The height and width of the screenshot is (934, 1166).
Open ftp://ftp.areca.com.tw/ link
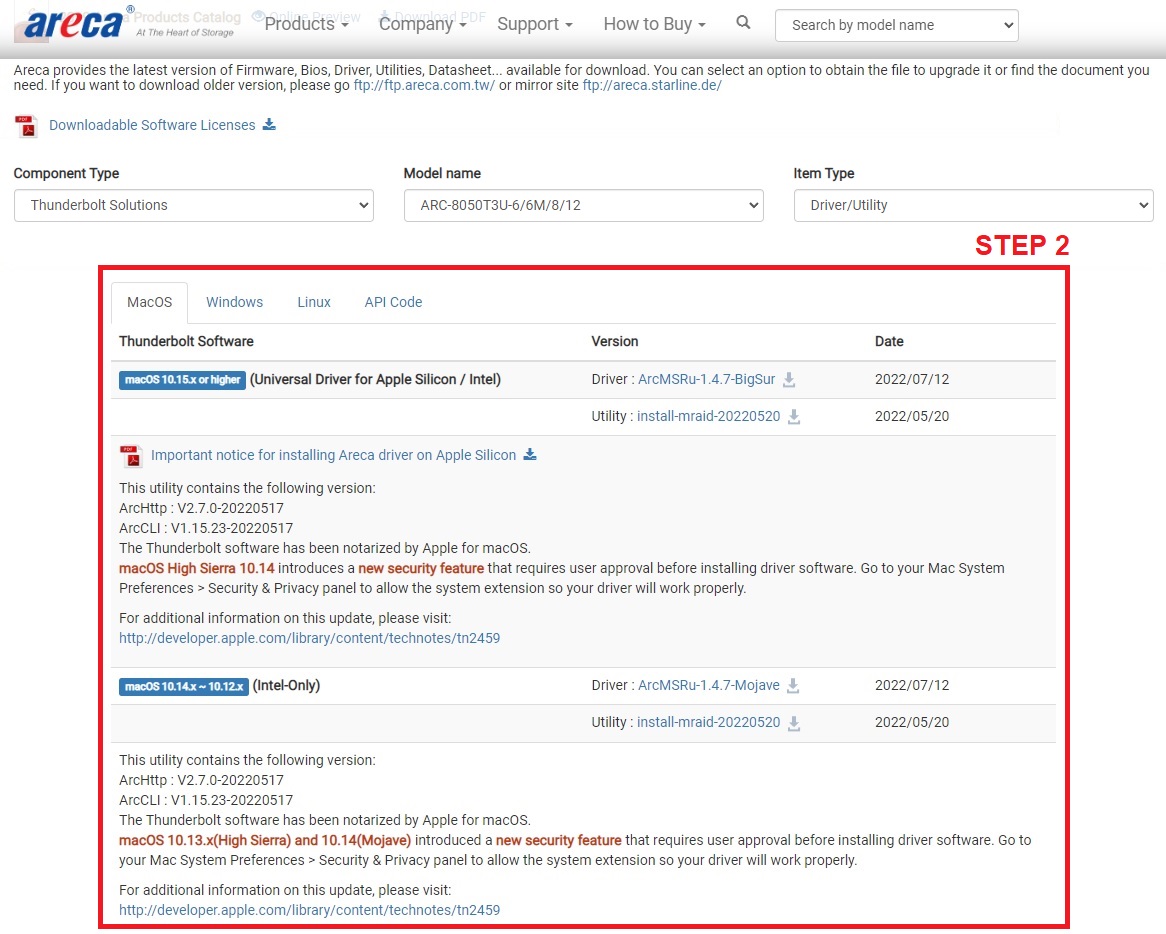(424, 86)
